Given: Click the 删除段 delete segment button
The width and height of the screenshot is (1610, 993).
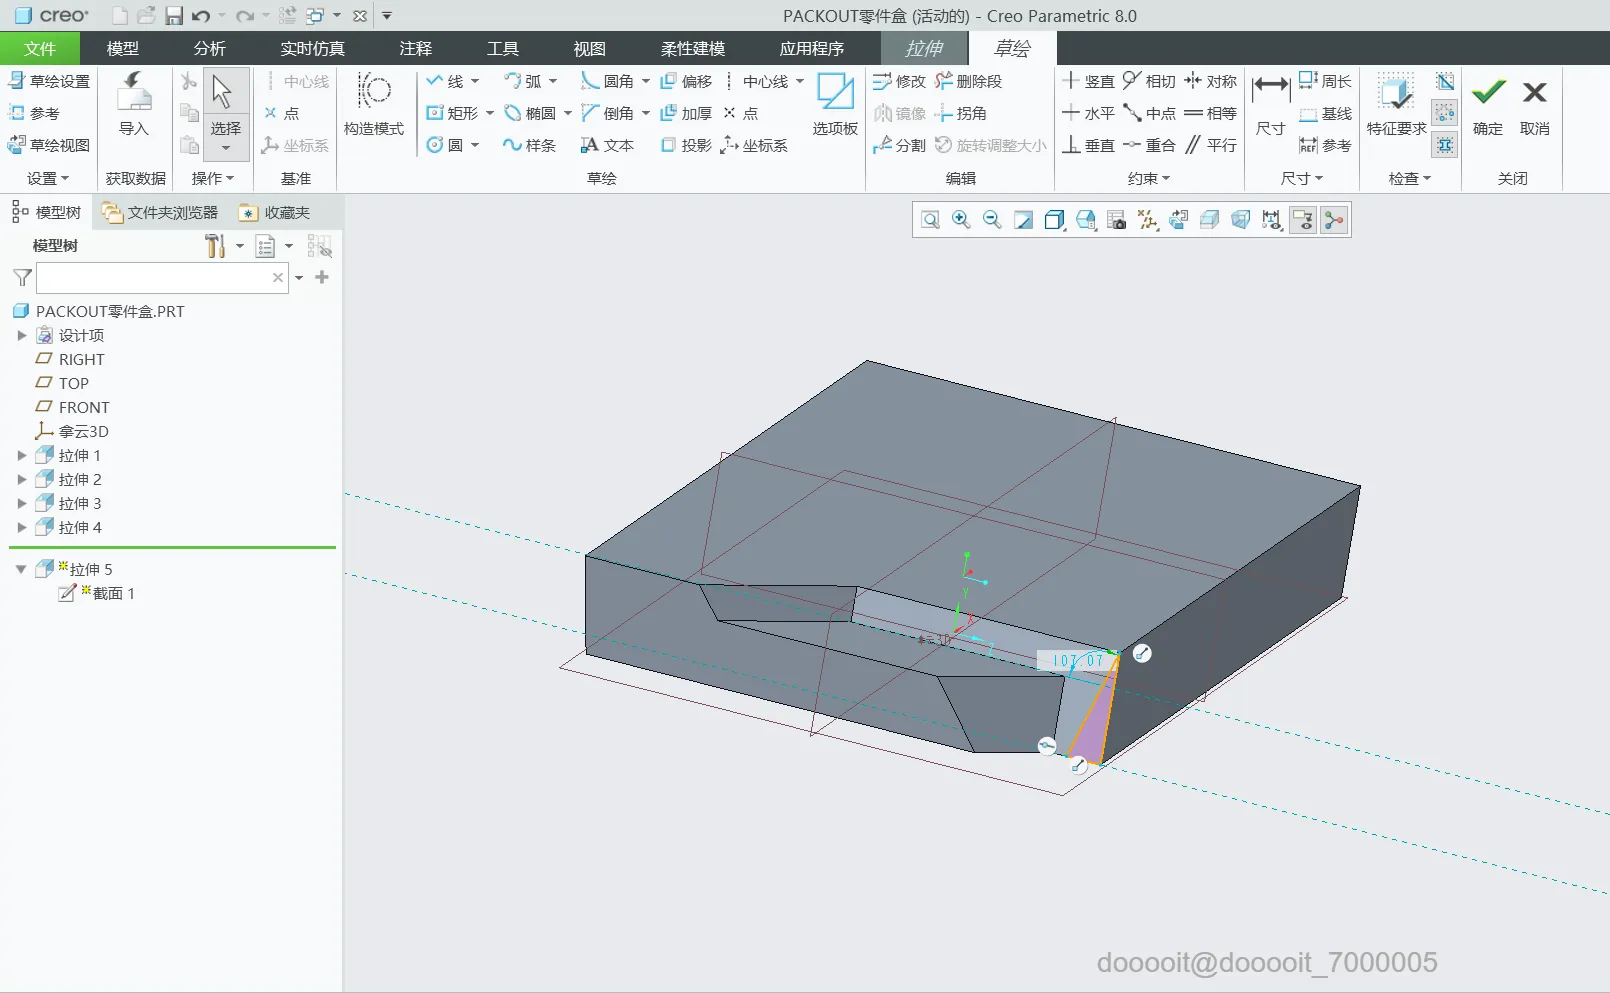Looking at the screenshot, I should [x=968, y=82].
